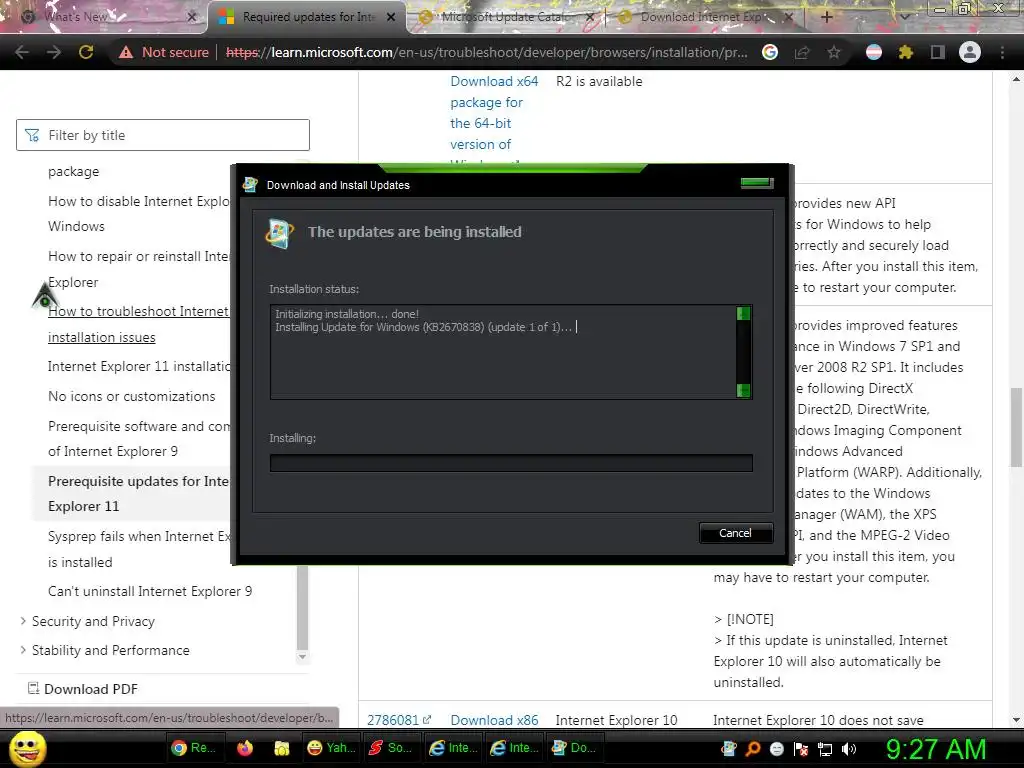
Task: Switch to the Yahoo smiley taskbar button
Action: [332, 748]
